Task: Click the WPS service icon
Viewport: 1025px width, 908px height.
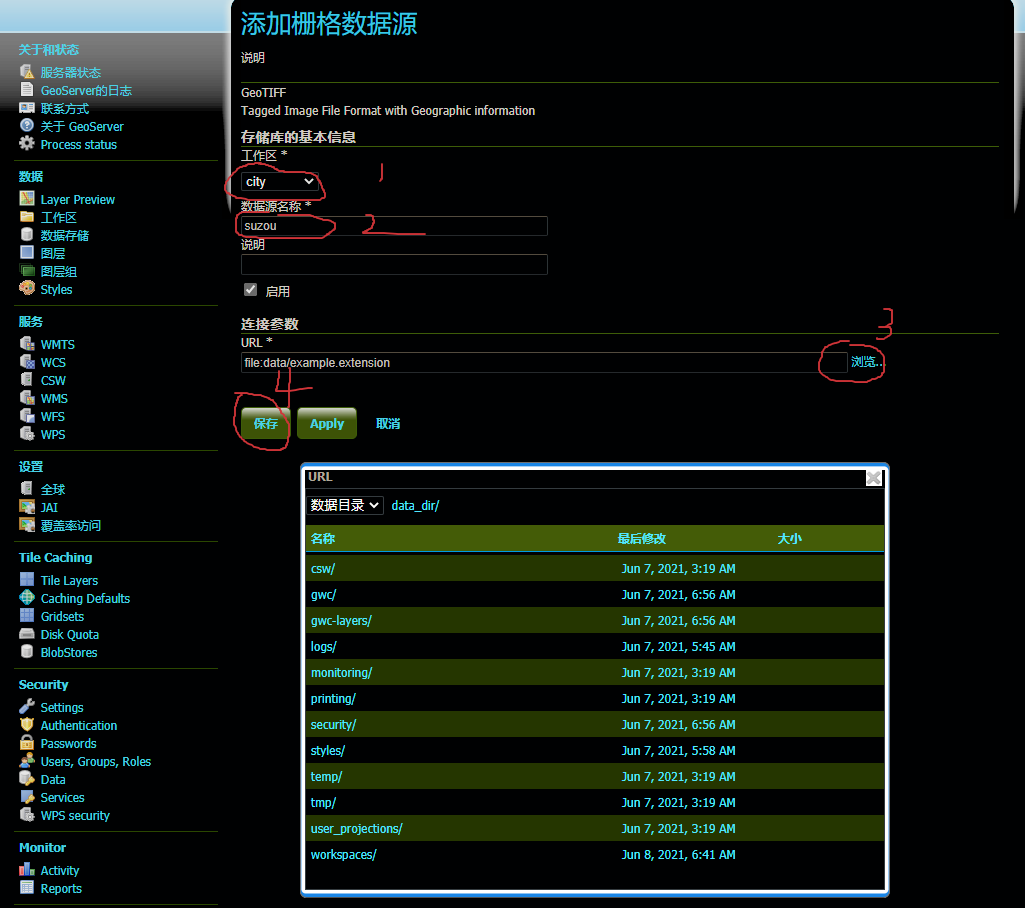Action: (x=27, y=433)
